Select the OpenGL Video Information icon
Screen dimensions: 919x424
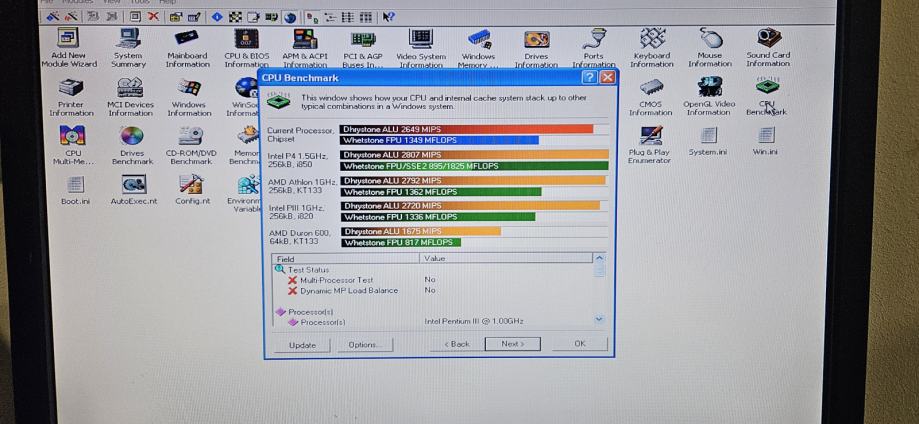(709, 97)
